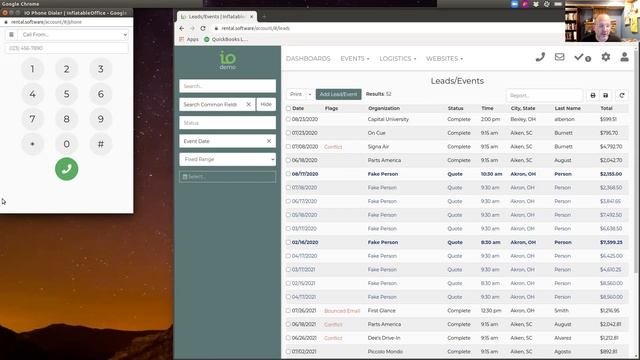Expand the Websites menu
Image resolution: width=640 pixels, height=360 pixels.
click(x=444, y=59)
